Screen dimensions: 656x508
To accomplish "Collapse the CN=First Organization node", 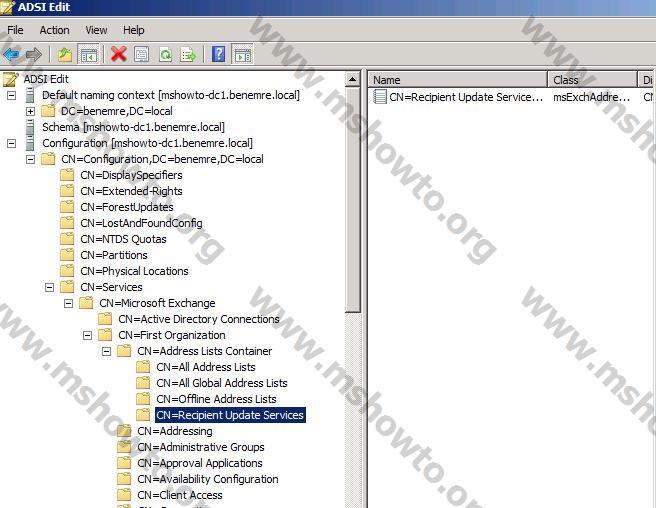I will point(87,336).
